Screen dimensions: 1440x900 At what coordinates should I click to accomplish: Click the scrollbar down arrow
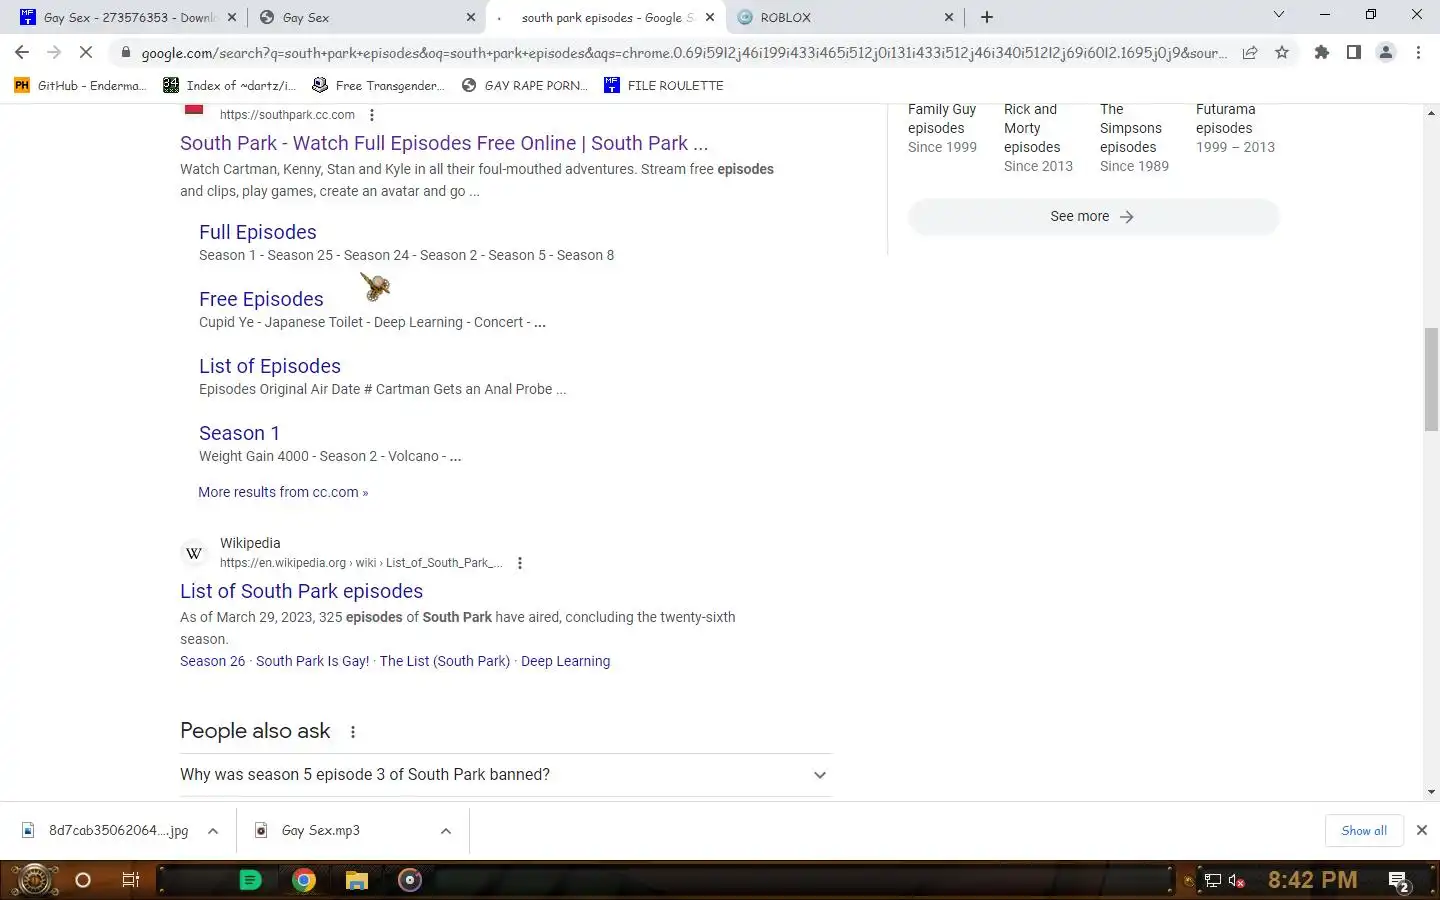1431,792
